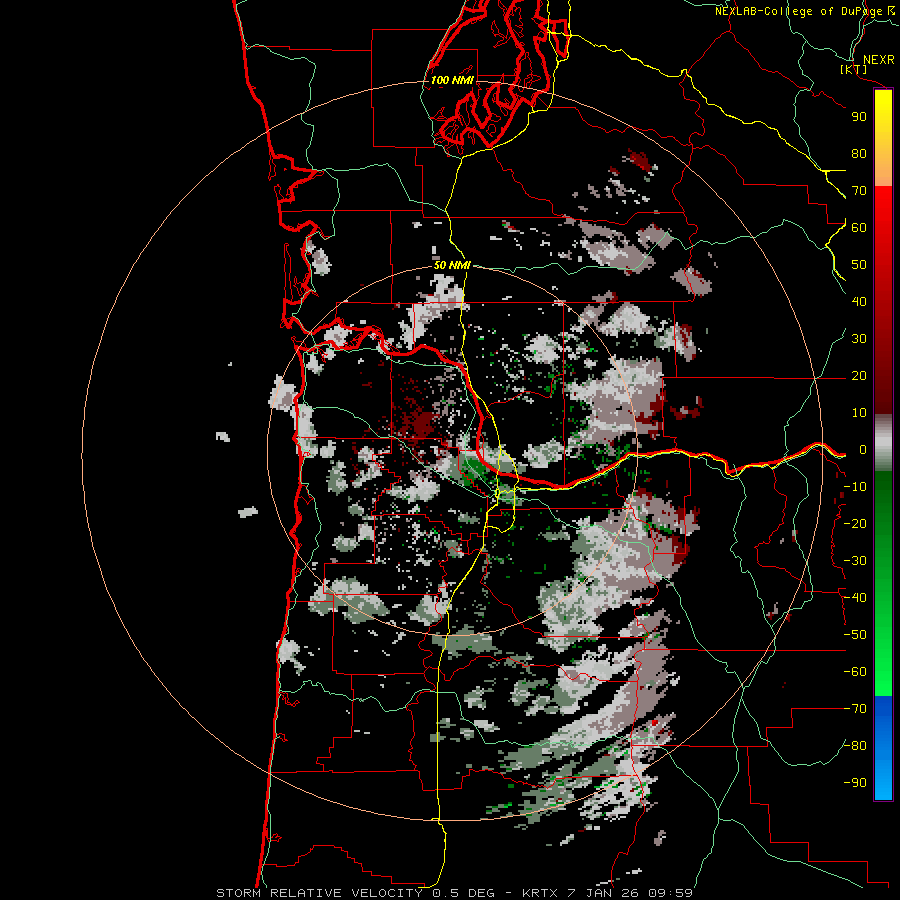Select the 90 value on the velocity scale
The image size is (900, 900).
[x=859, y=117]
